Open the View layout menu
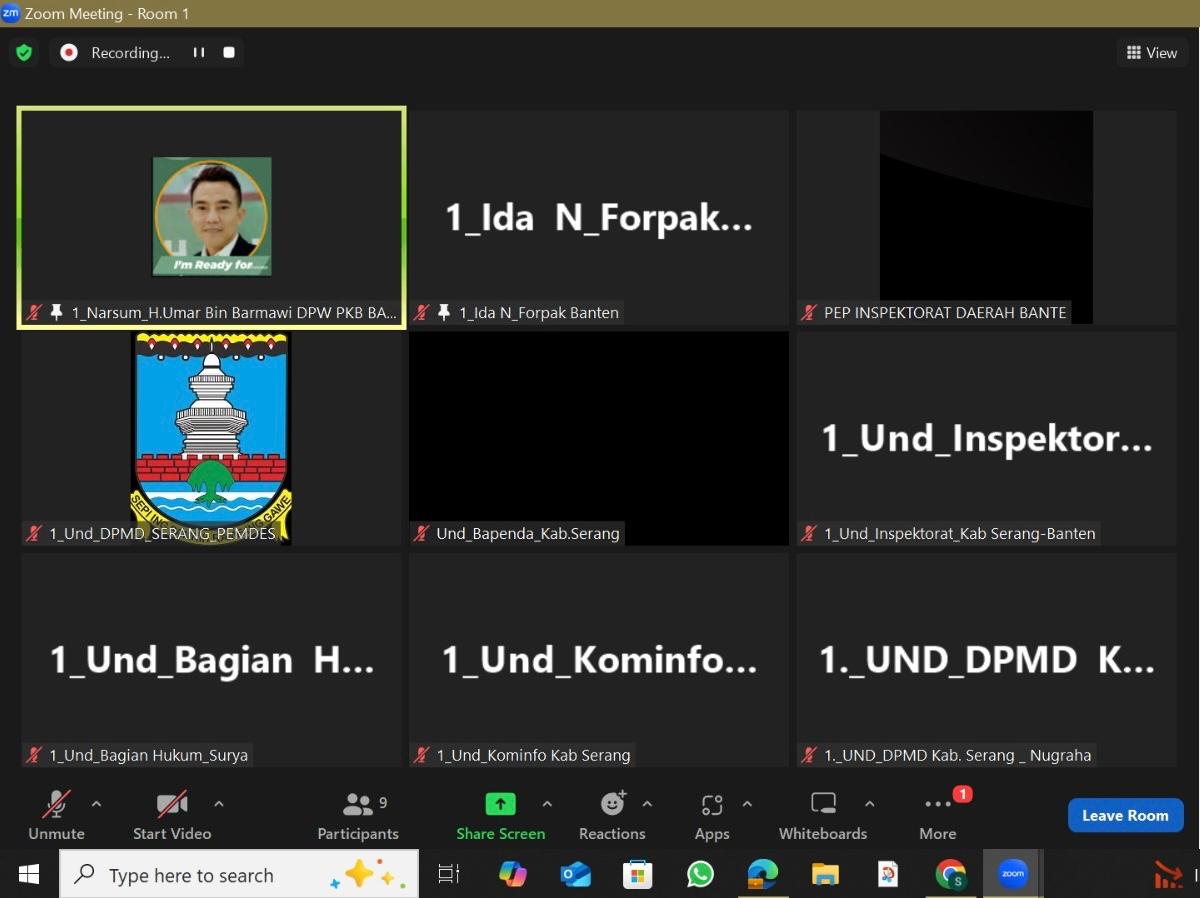Image resolution: width=1200 pixels, height=898 pixels. pos(1152,53)
